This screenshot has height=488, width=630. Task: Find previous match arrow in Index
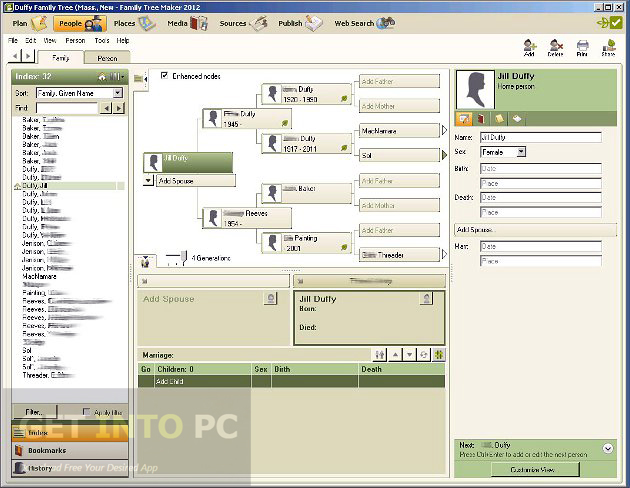point(106,108)
